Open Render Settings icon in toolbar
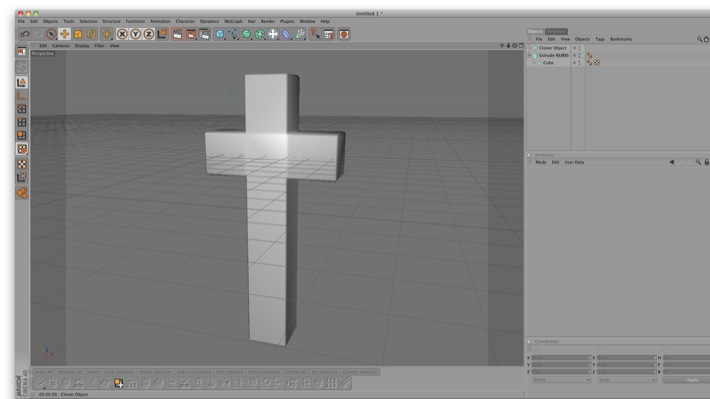 pyautogui.click(x=205, y=34)
